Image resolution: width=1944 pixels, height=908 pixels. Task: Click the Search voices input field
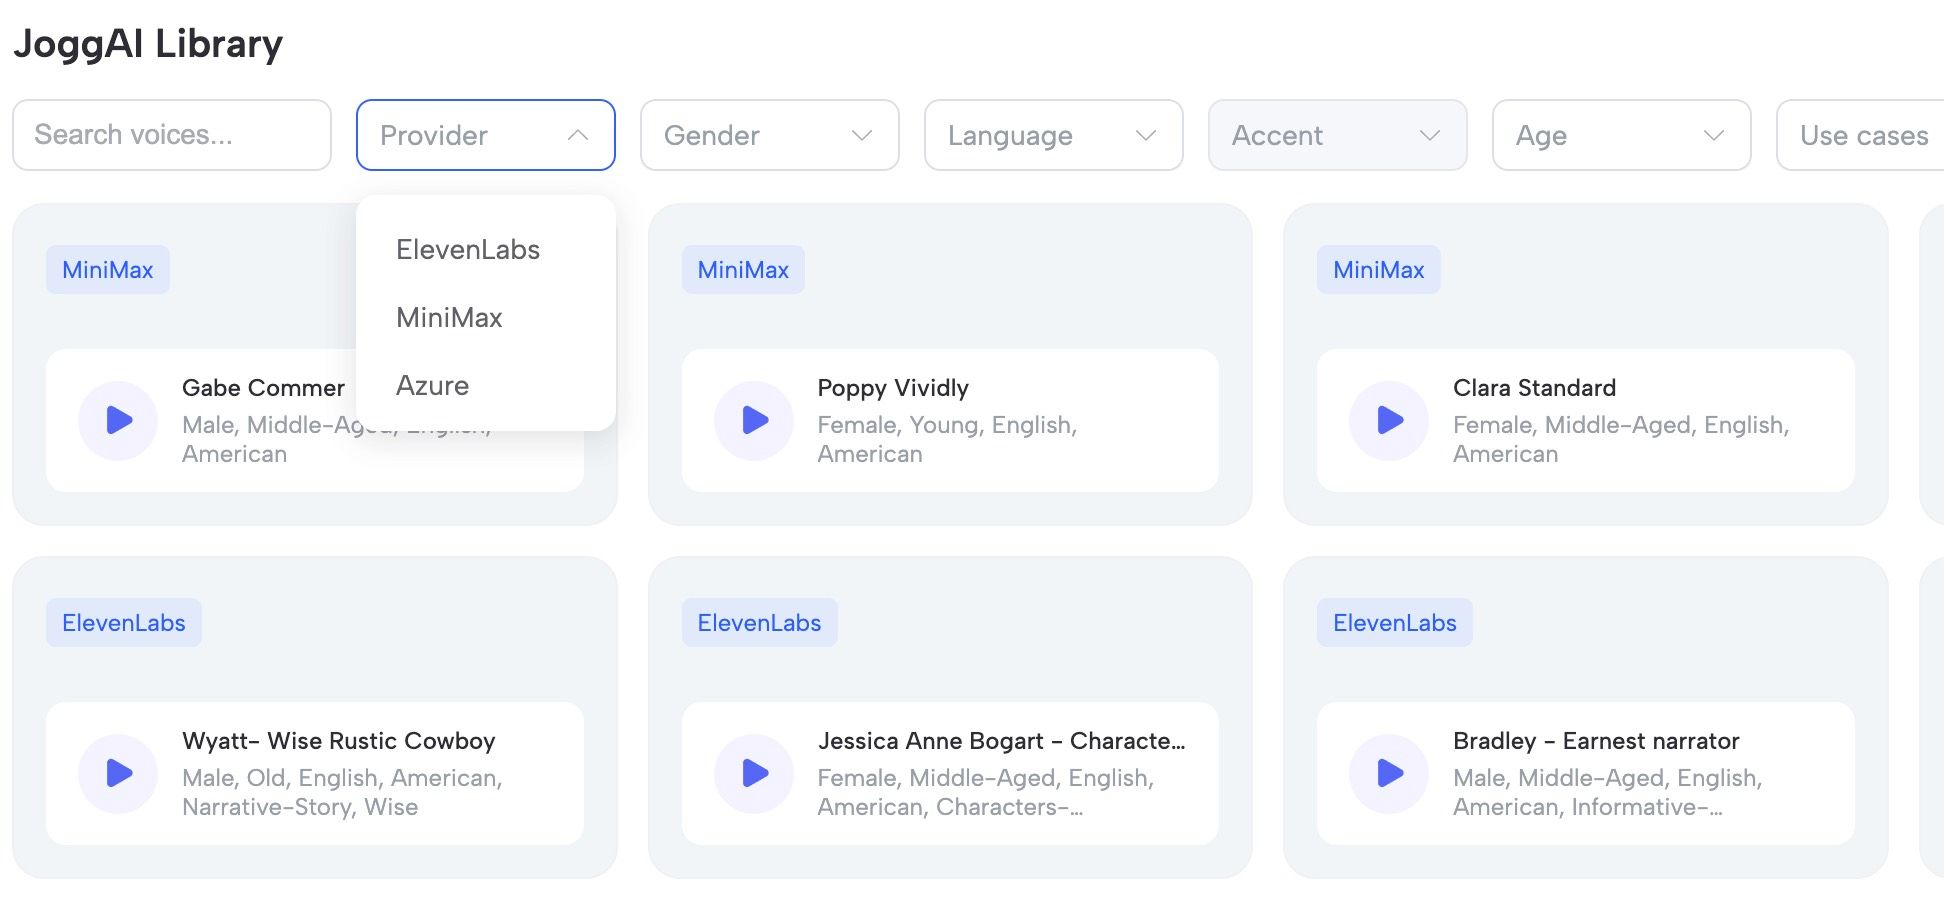(171, 135)
